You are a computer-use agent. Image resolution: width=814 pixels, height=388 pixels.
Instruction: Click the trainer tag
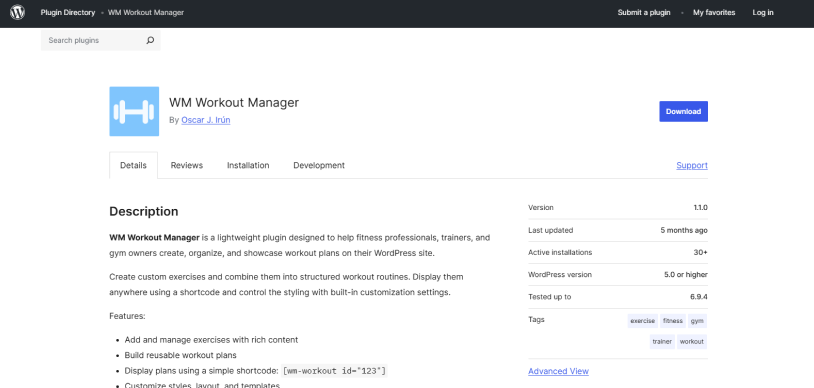coord(662,342)
